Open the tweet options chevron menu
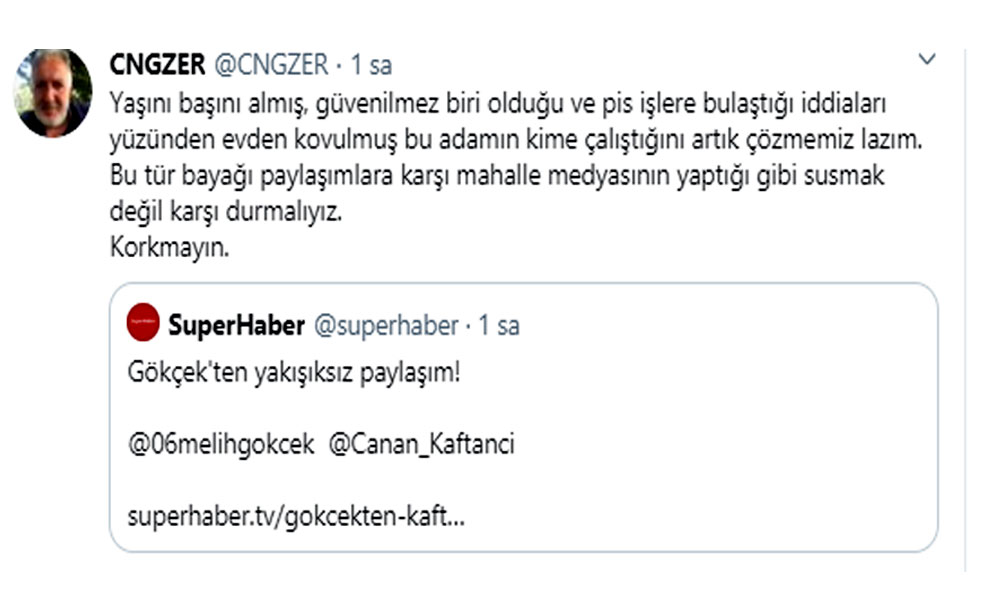 click(x=928, y=61)
